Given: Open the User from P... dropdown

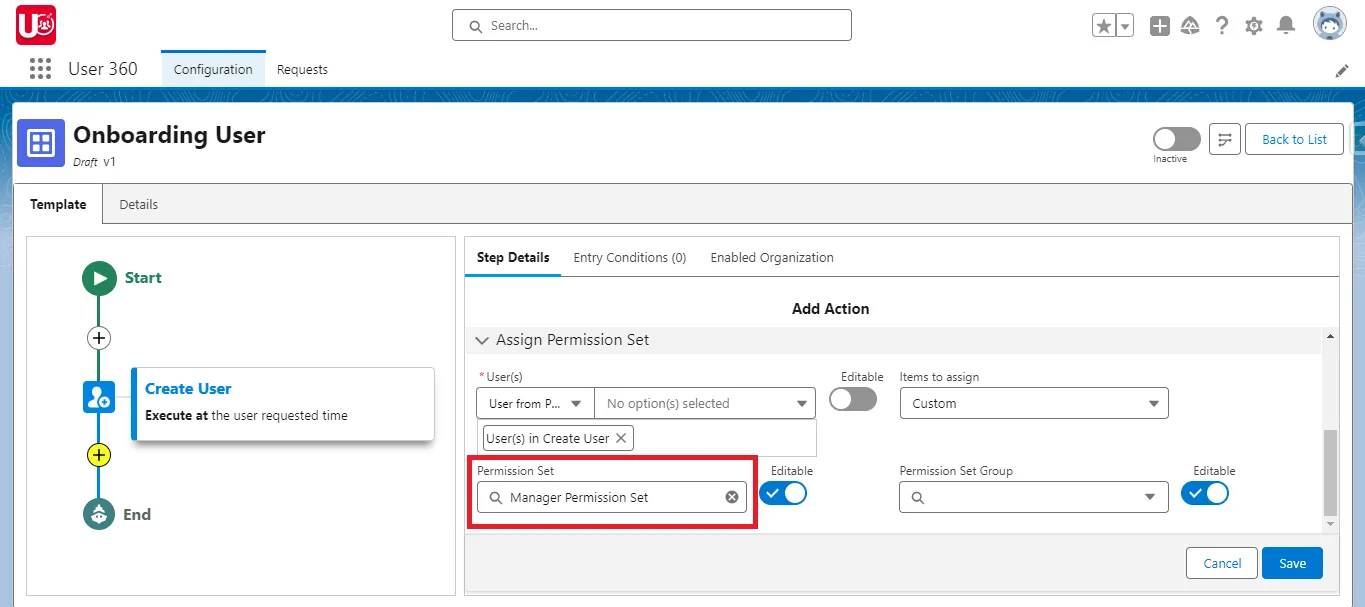Looking at the screenshot, I should point(534,403).
